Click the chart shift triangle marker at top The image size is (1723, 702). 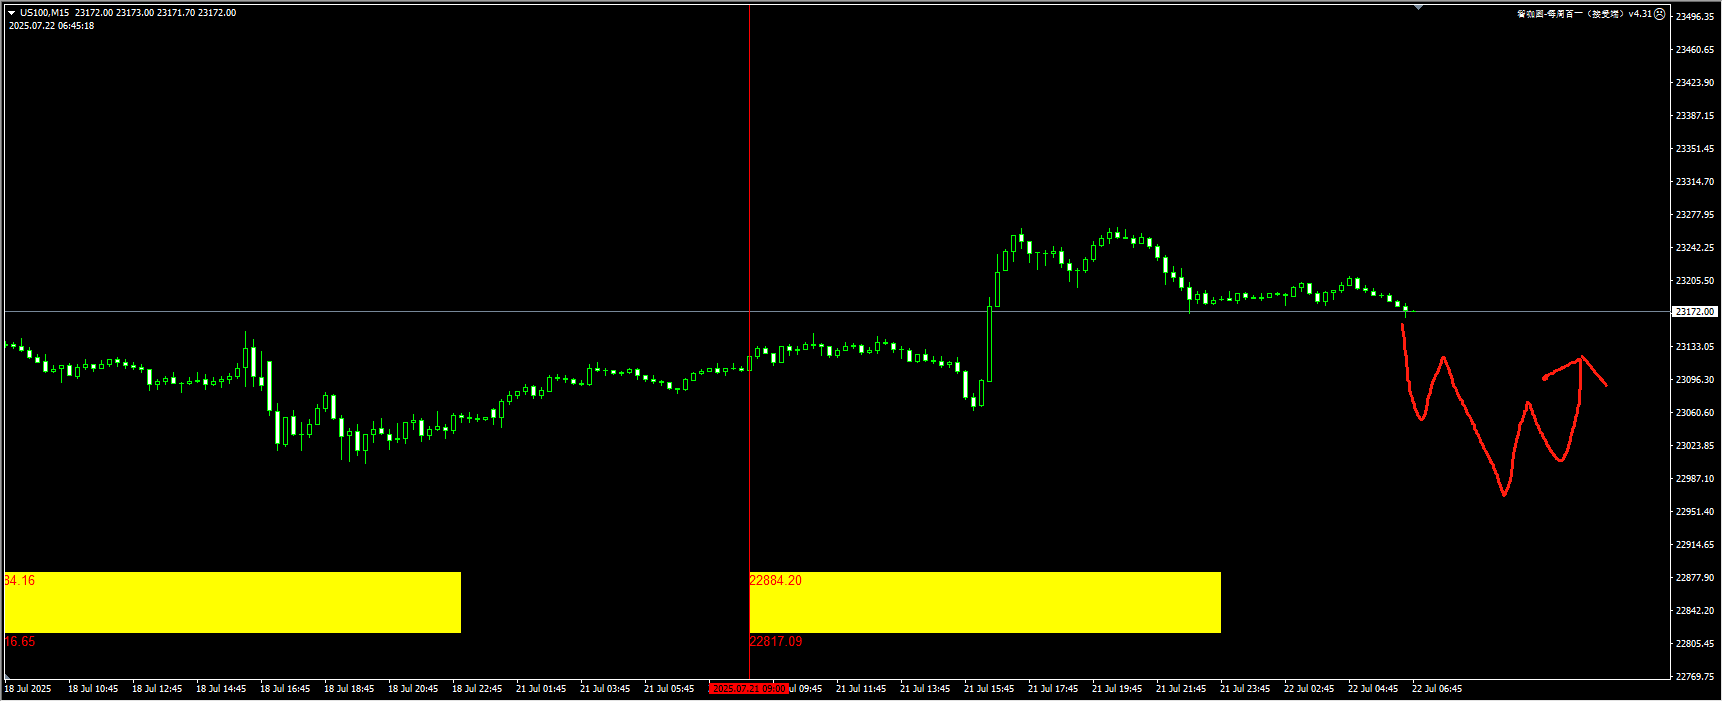tap(1418, 7)
